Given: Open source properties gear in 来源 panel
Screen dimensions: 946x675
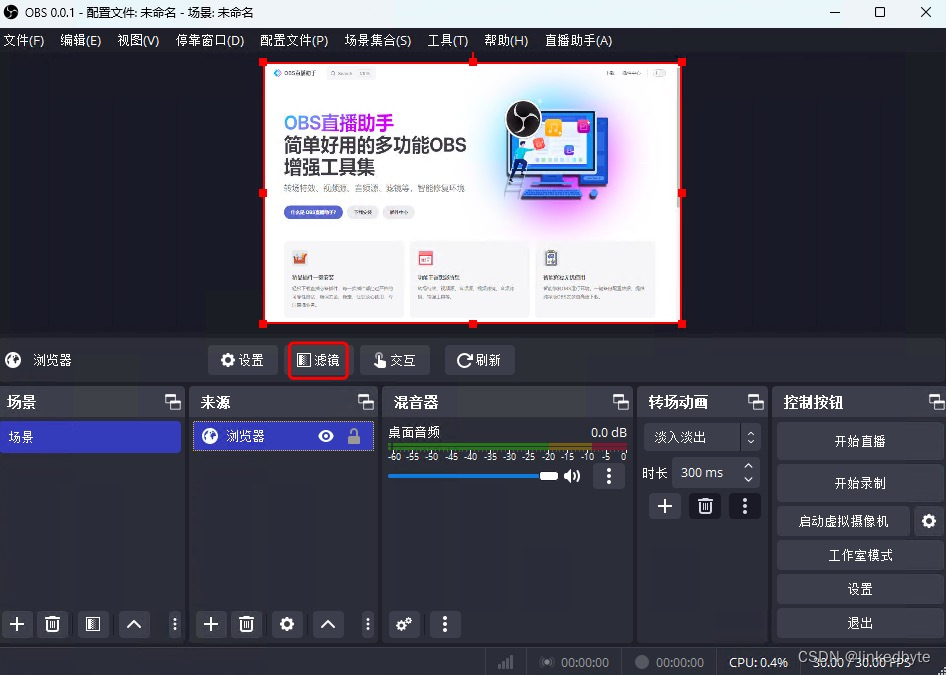Looking at the screenshot, I should pyautogui.click(x=287, y=624).
